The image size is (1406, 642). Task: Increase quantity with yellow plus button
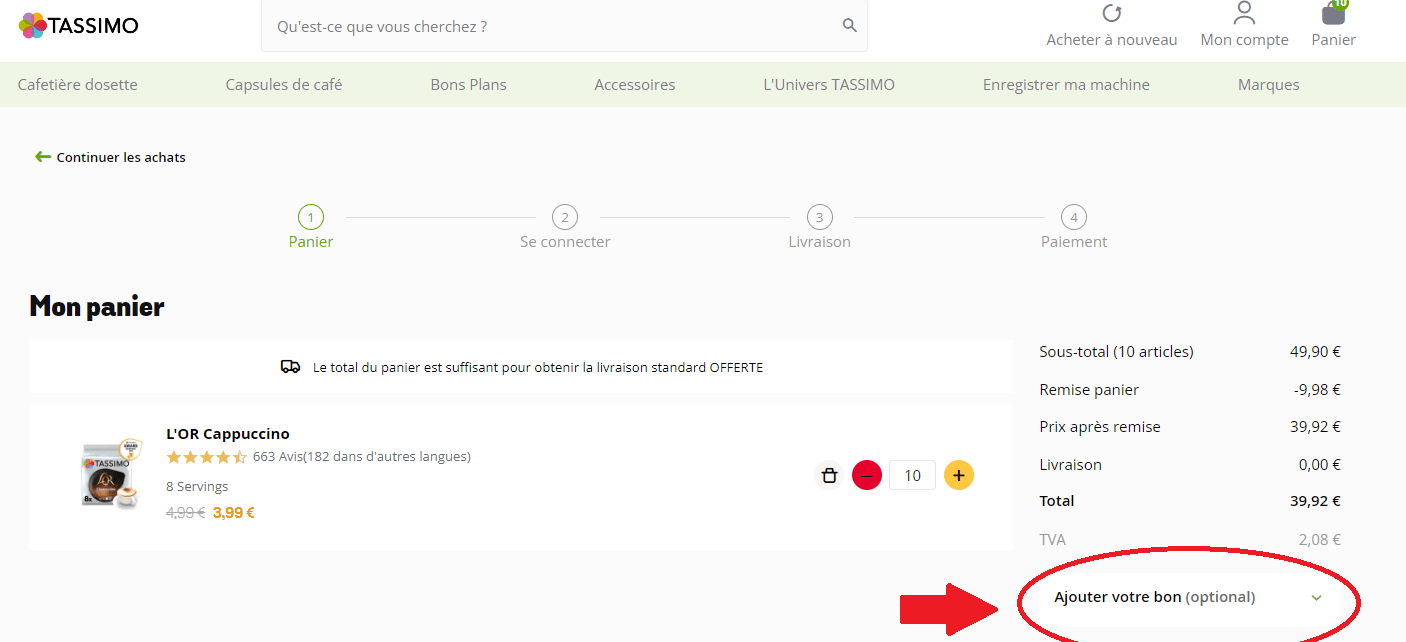point(958,475)
